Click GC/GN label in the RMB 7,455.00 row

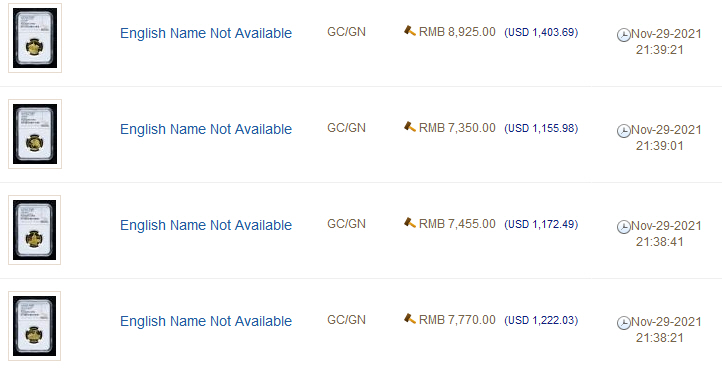pos(346,224)
